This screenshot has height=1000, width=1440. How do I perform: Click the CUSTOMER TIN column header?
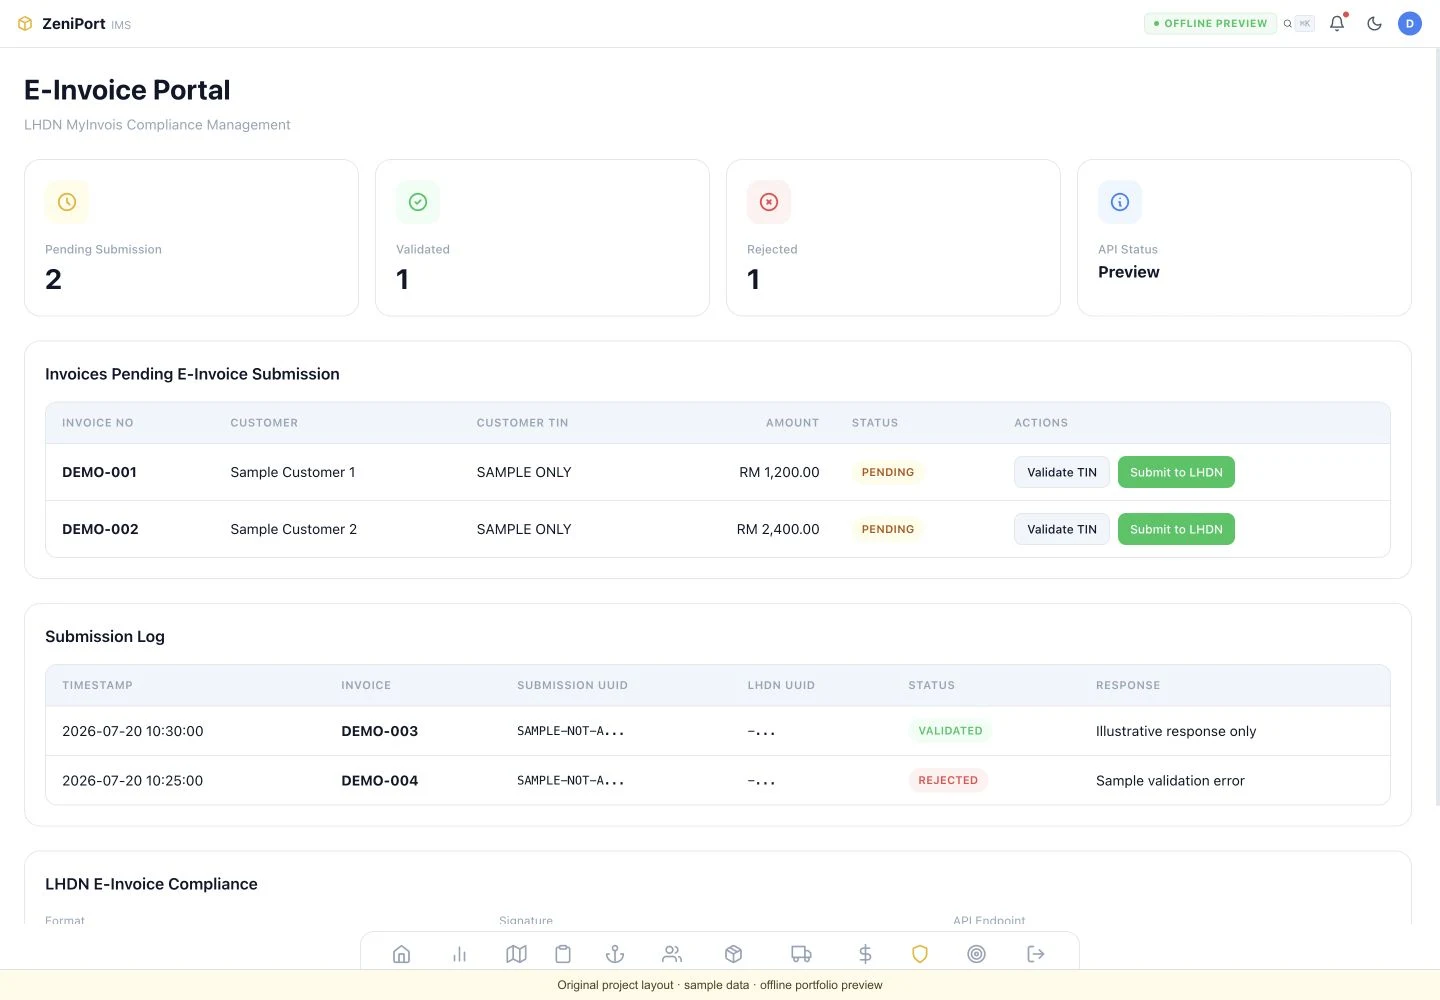(522, 423)
